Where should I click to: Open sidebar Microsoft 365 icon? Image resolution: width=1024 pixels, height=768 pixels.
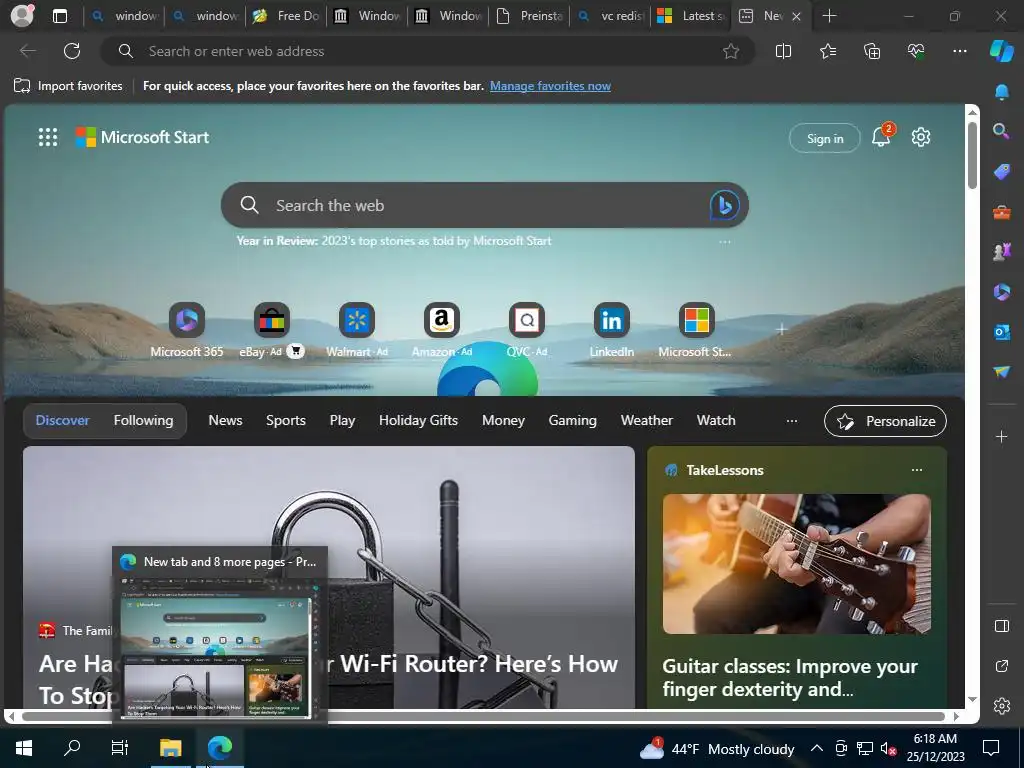pyautogui.click(x=1001, y=291)
